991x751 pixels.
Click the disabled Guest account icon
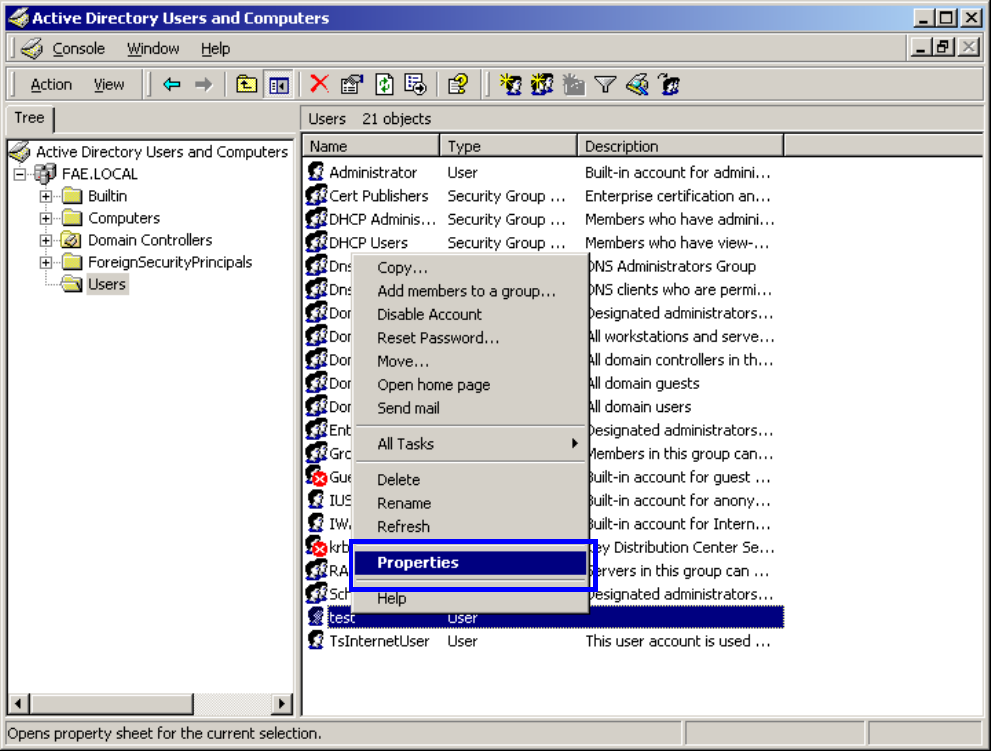point(315,476)
